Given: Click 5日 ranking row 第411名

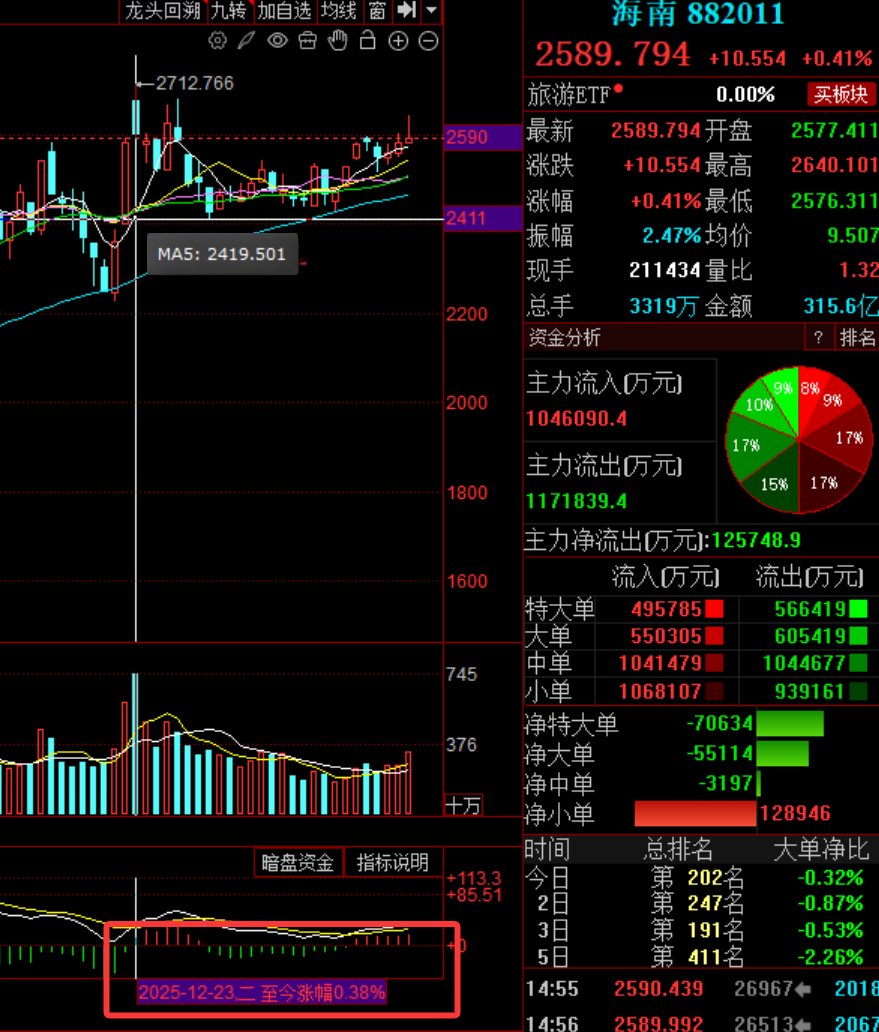Looking at the screenshot, I should [x=701, y=957].
